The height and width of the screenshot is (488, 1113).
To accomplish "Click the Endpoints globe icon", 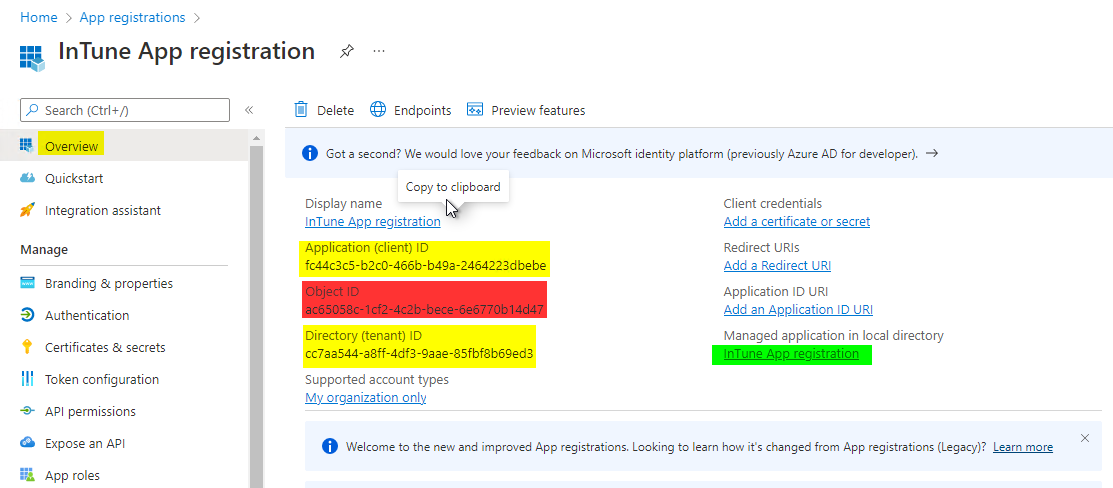I will (378, 109).
